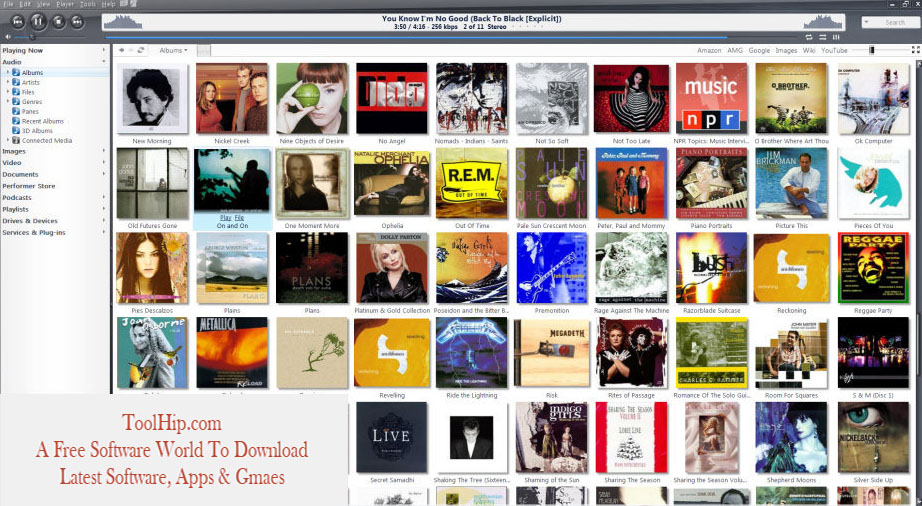Image resolution: width=922 pixels, height=506 pixels.
Task: Expand the Connected Media tree node
Action: click(x=8, y=140)
